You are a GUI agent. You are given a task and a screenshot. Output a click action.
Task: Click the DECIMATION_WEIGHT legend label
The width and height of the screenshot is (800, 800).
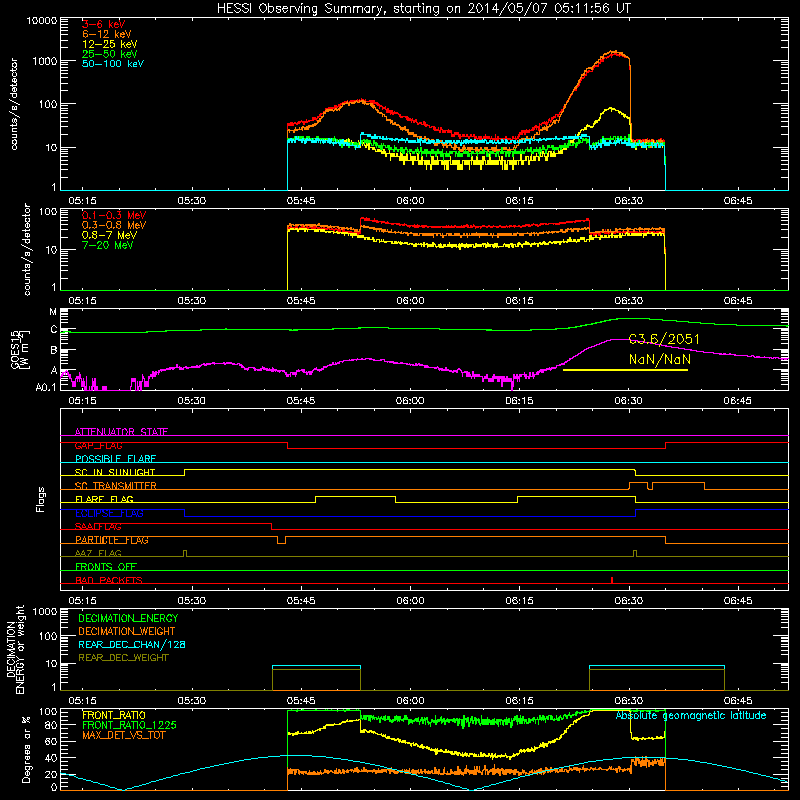pos(127,632)
